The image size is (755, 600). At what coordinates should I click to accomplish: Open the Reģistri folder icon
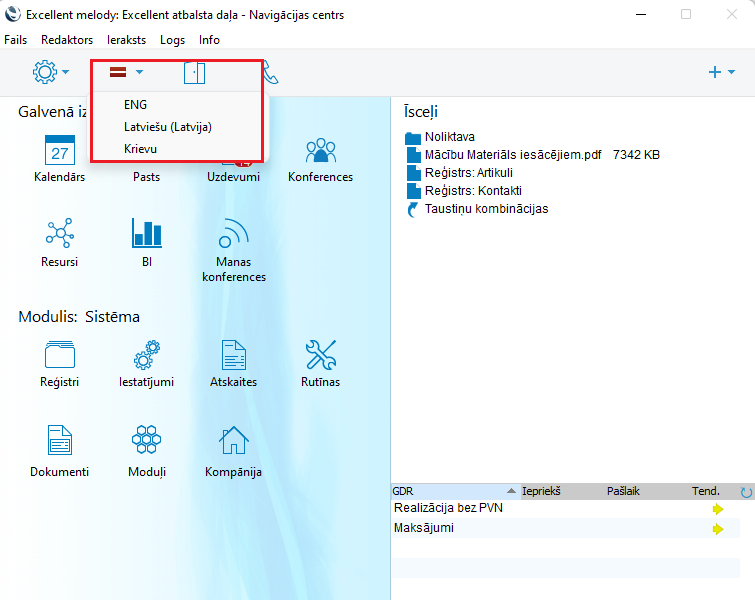point(60,354)
